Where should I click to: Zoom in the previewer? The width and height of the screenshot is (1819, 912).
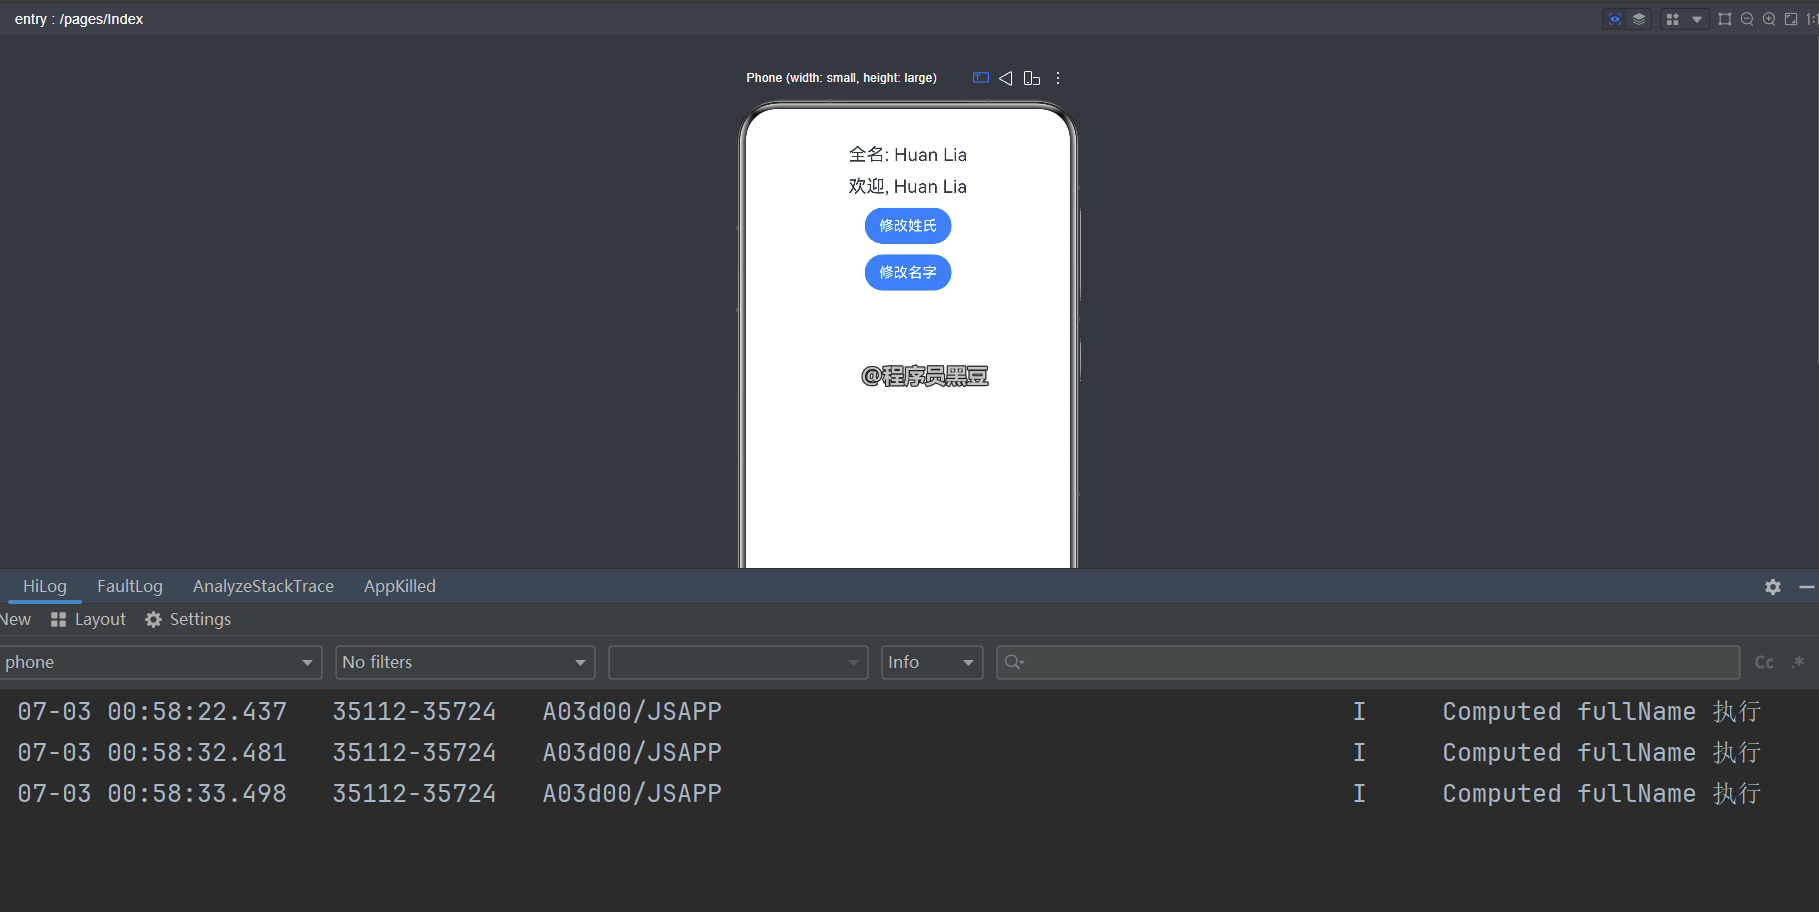click(x=1769, y=19)
